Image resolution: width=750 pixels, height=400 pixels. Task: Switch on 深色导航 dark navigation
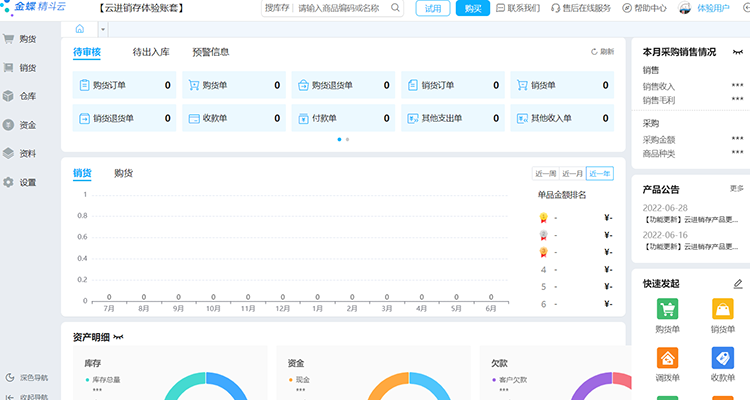(26, 377)
